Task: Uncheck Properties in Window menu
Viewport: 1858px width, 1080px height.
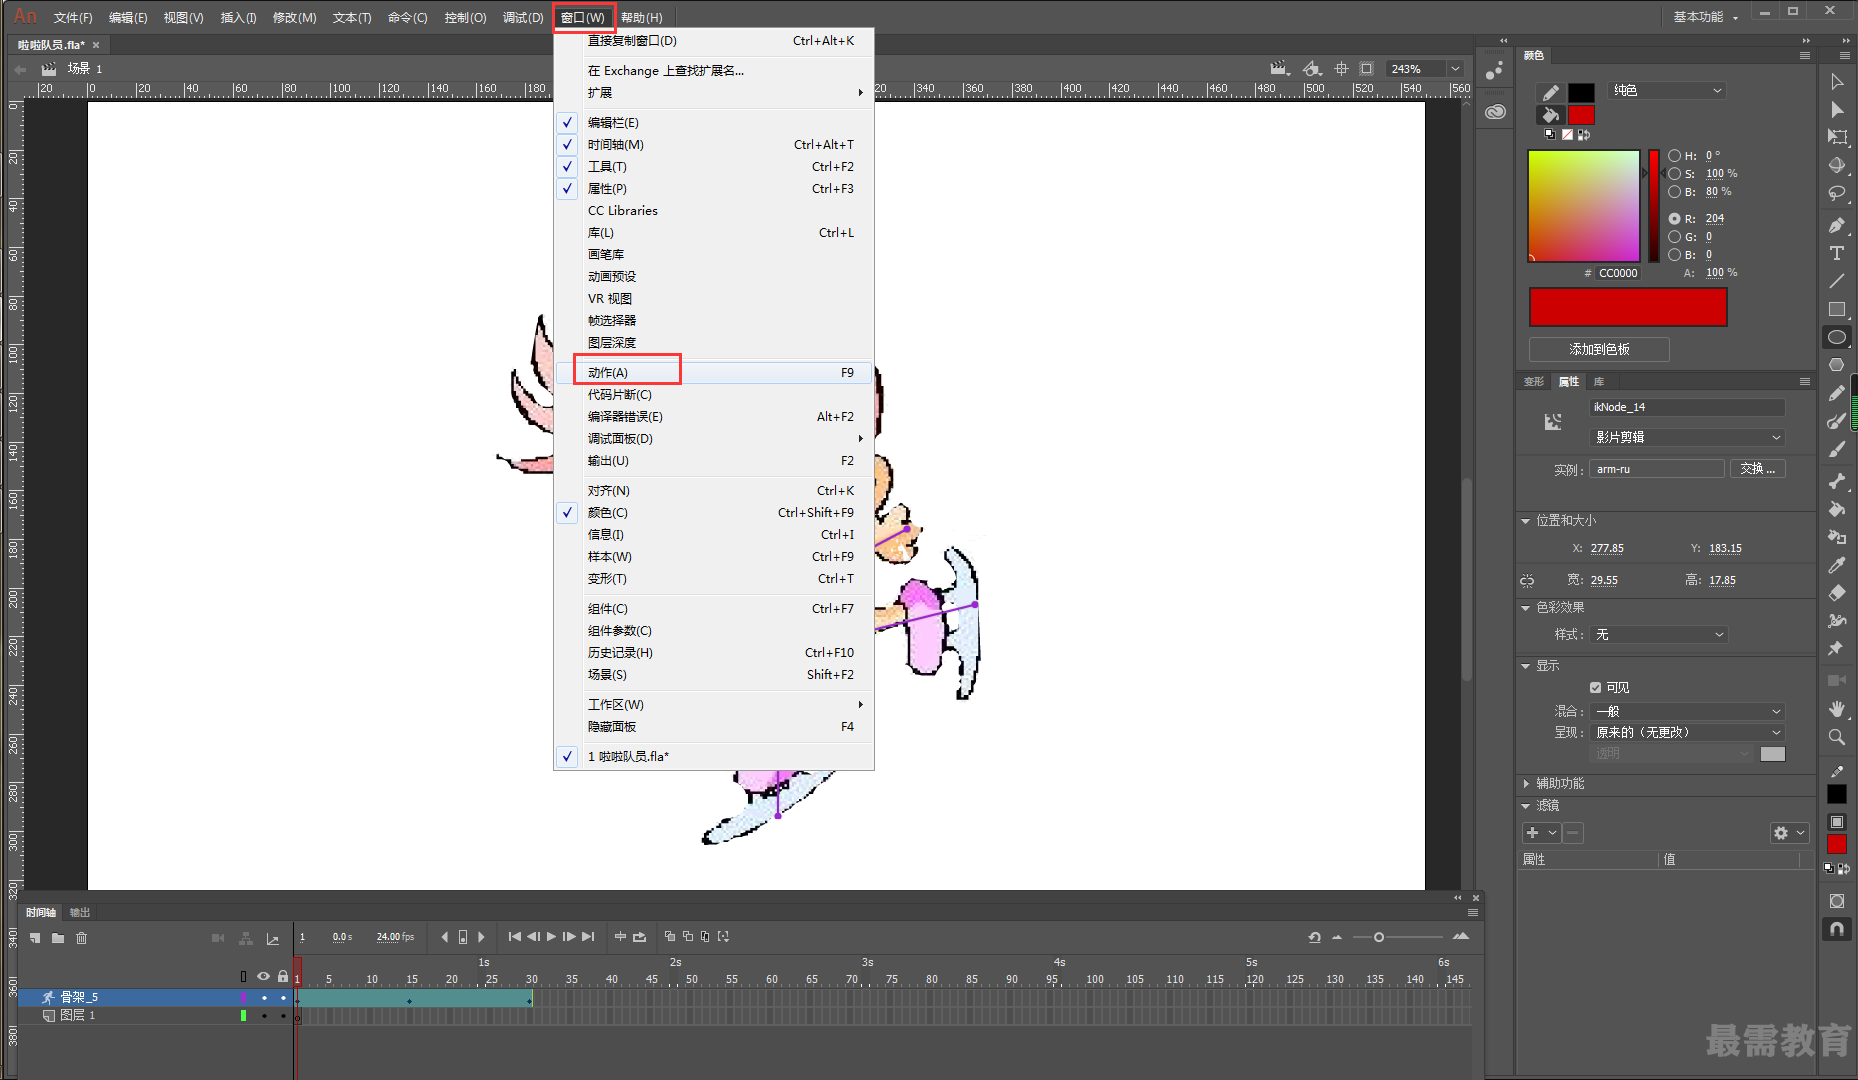Action: click(x=714, y=188)
